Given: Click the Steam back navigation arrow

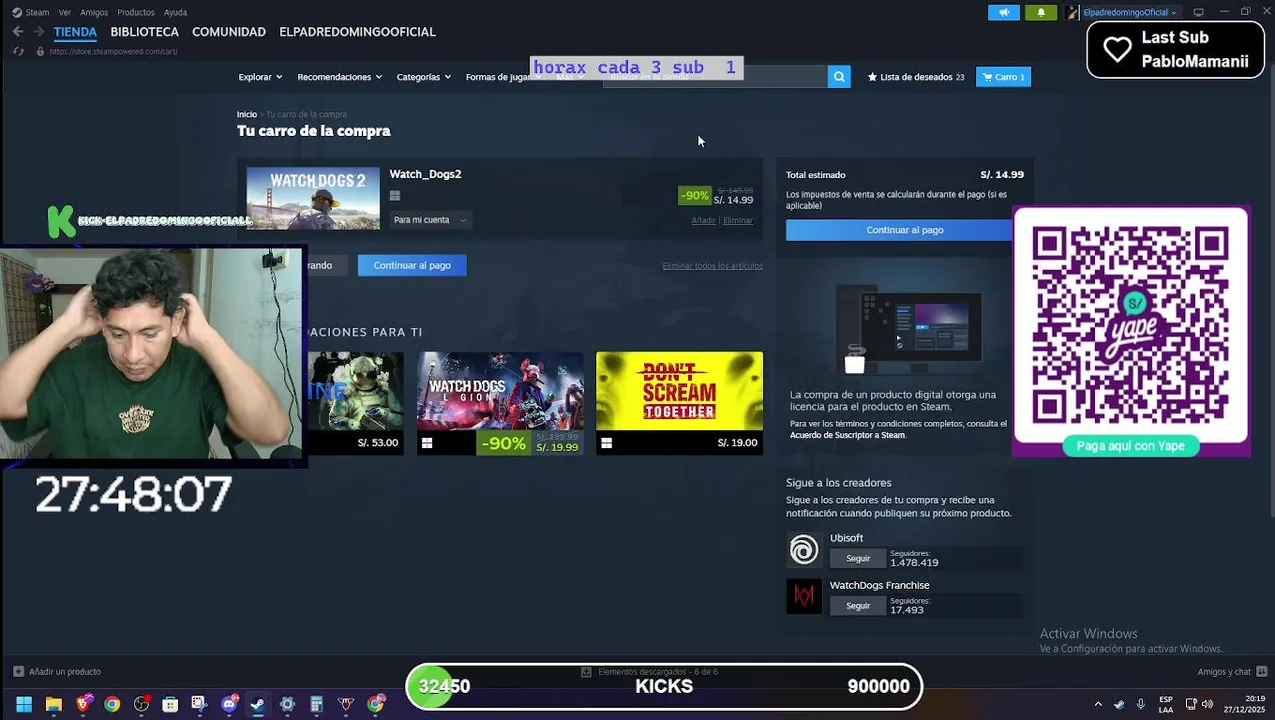Looking at the screenshot, I should click(x=18, y=32).
